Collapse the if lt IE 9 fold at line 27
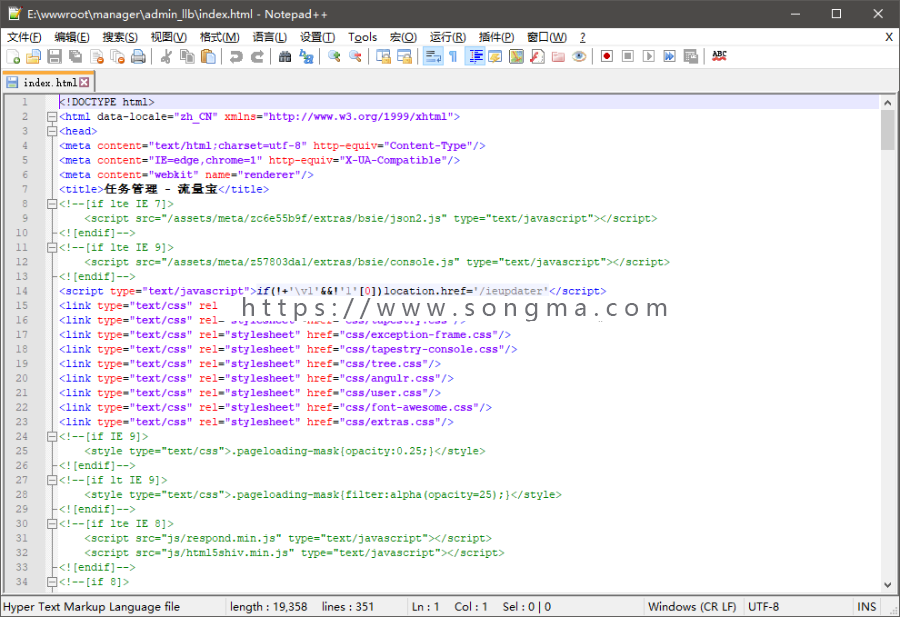Viewport: 900px width, 617px height. point(52,480)
